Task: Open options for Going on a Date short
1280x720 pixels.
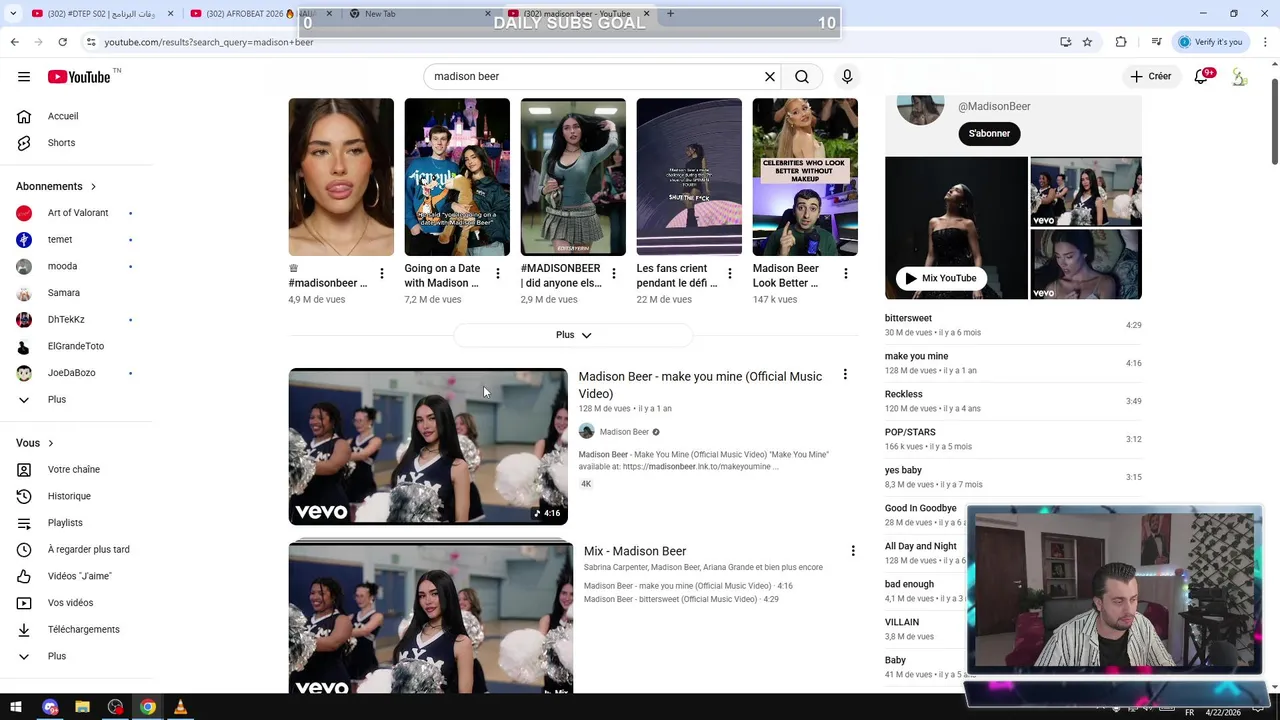Action: [497, 274]
